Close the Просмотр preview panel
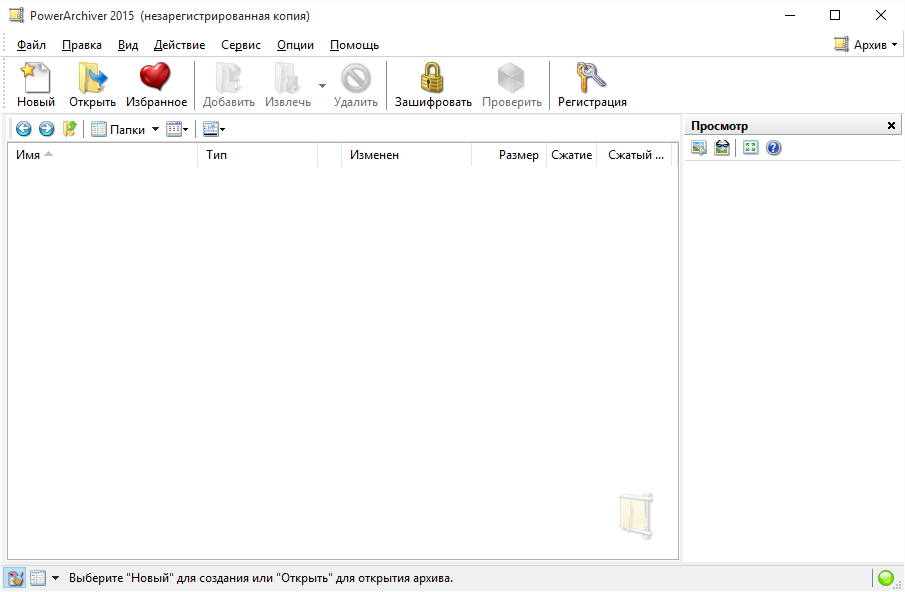905x592 pixels. pos(891,125)
